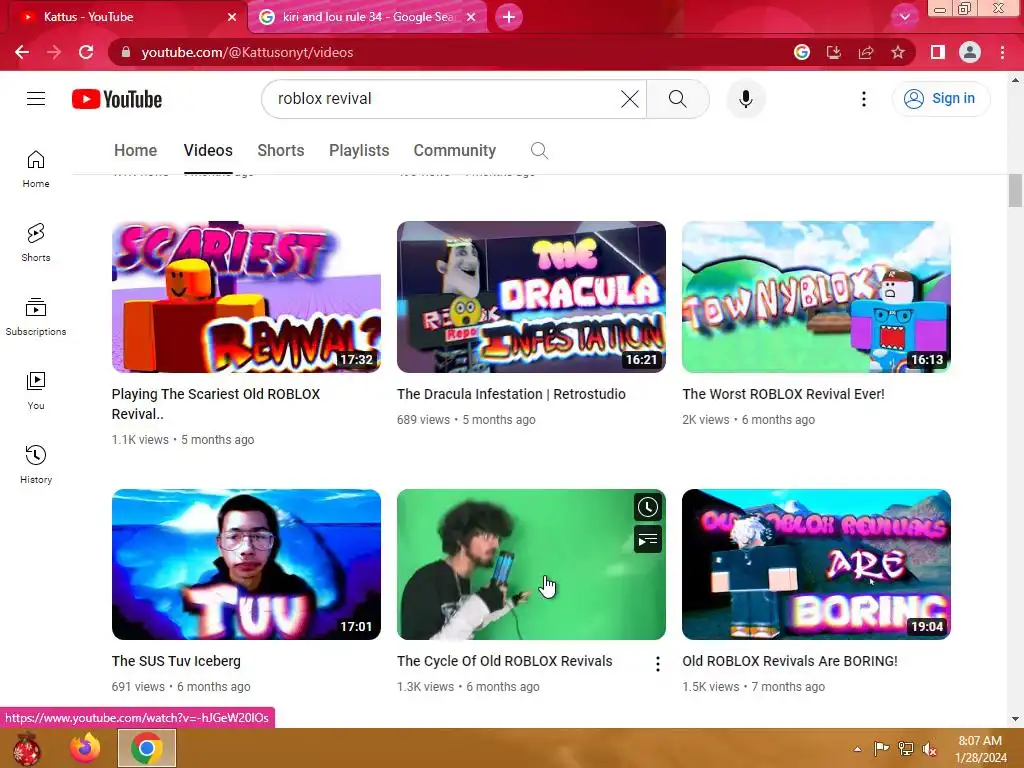Open The SUS Tuv Iceberg title
The image size is (1024, 768).
click(176, 661)
